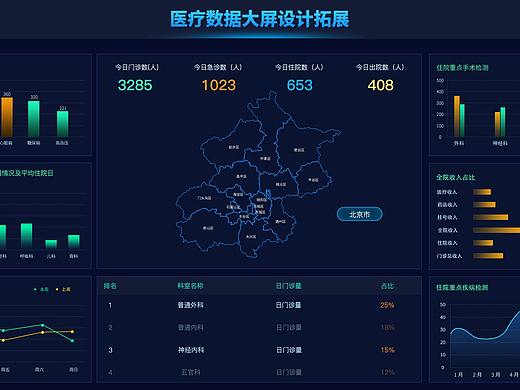The height and width of the screenshot is (390, 520).
Task: Select 怀柔区 district on the map
Action: coord(265,159)
